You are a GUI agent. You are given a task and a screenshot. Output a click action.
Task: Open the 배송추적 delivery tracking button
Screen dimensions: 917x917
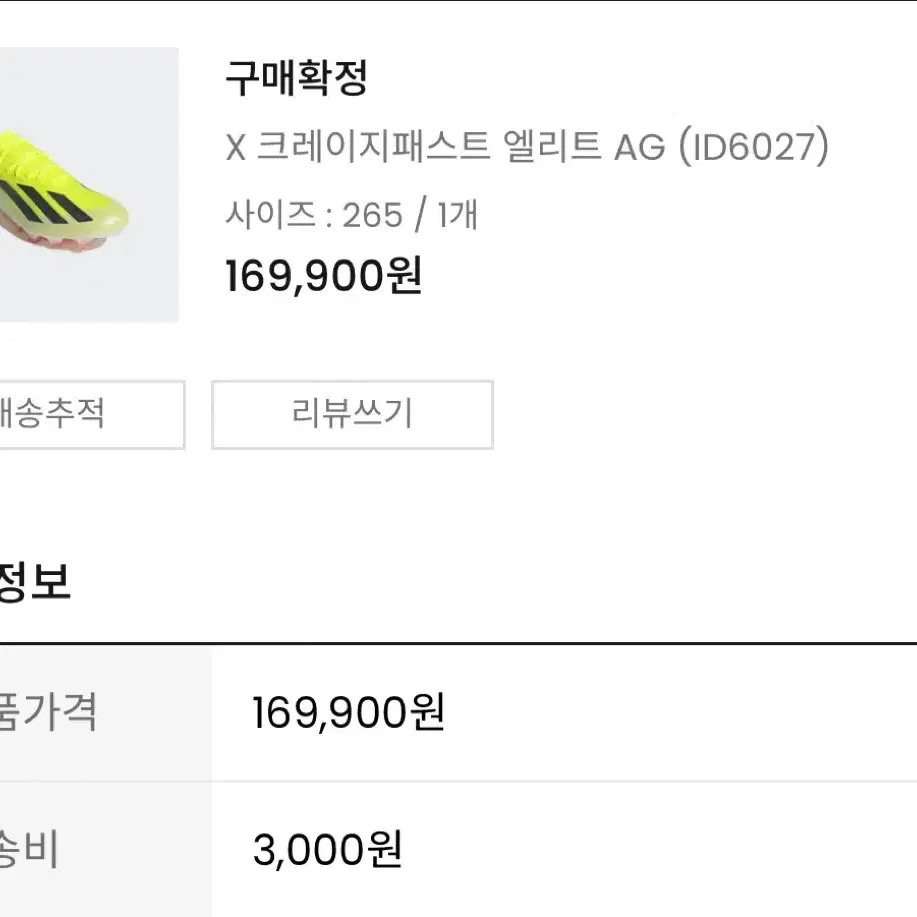92,415
